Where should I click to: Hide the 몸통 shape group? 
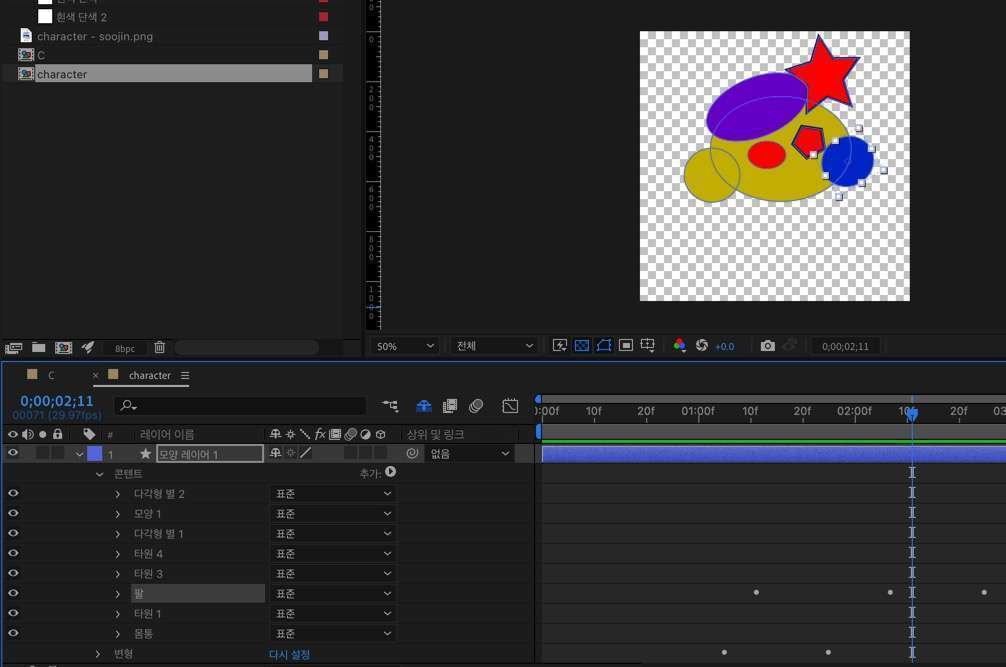pyautogui.click(x=13, y=634)
